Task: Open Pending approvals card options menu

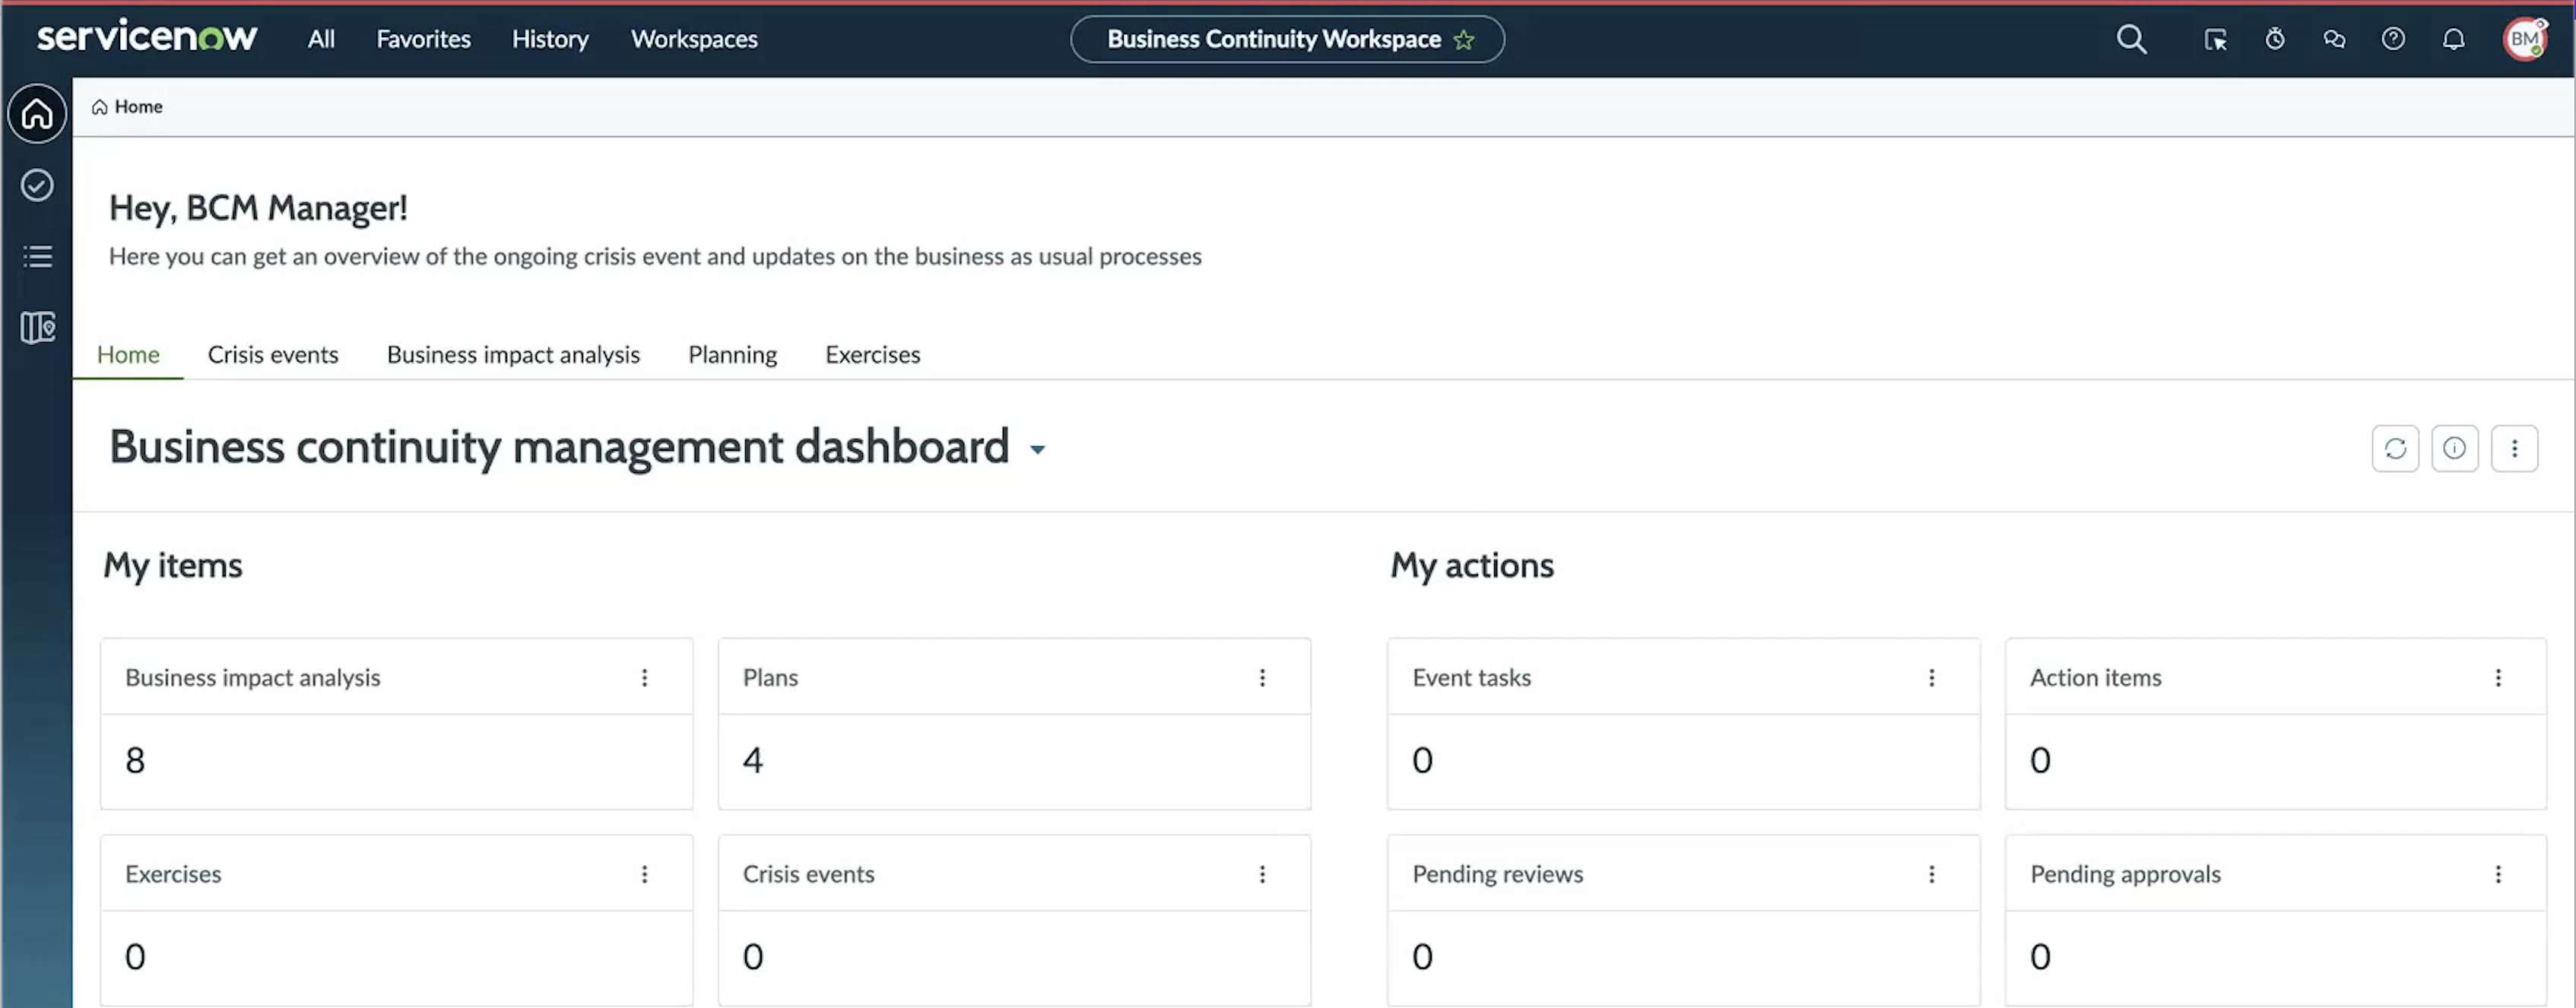Action: click(2498, 874)
